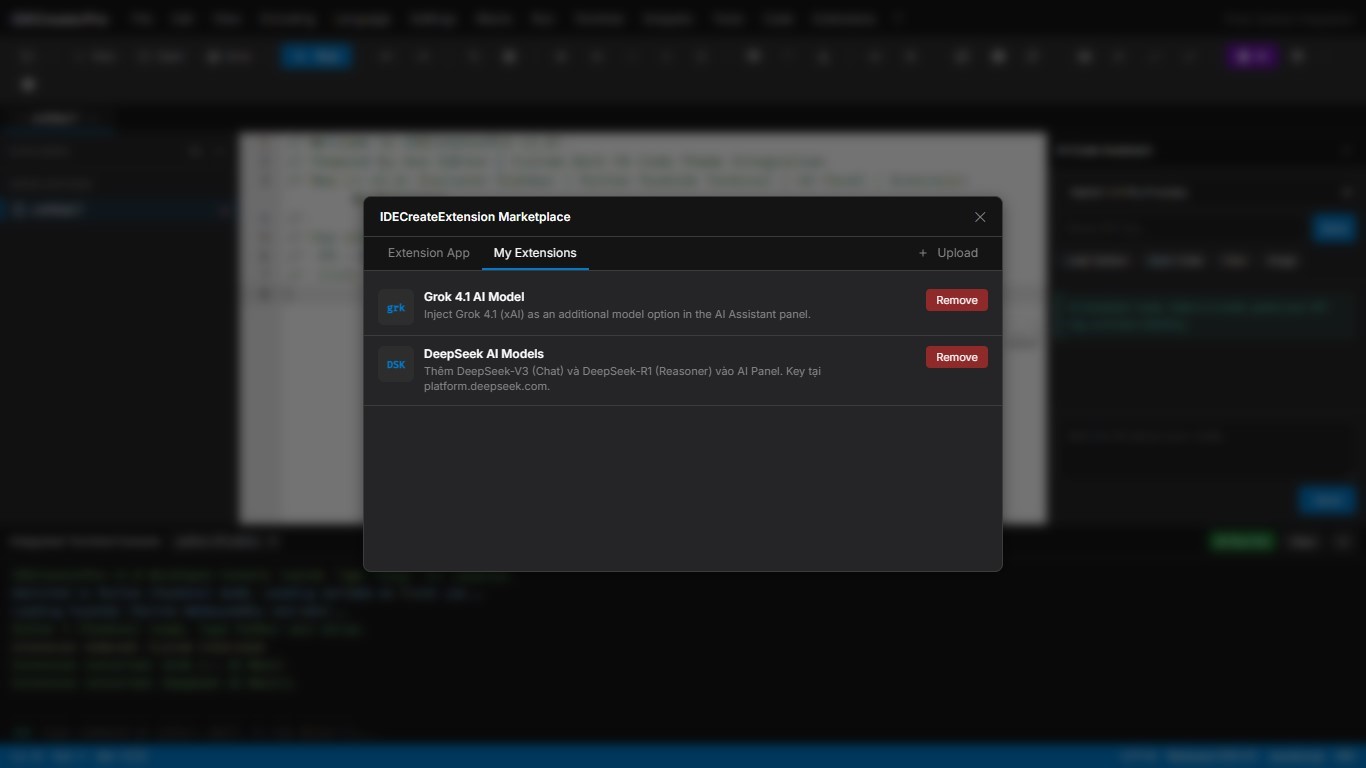Select the 'DeepSeek AI Models' title
This screenshot has height=768, width=1366.
484,354
